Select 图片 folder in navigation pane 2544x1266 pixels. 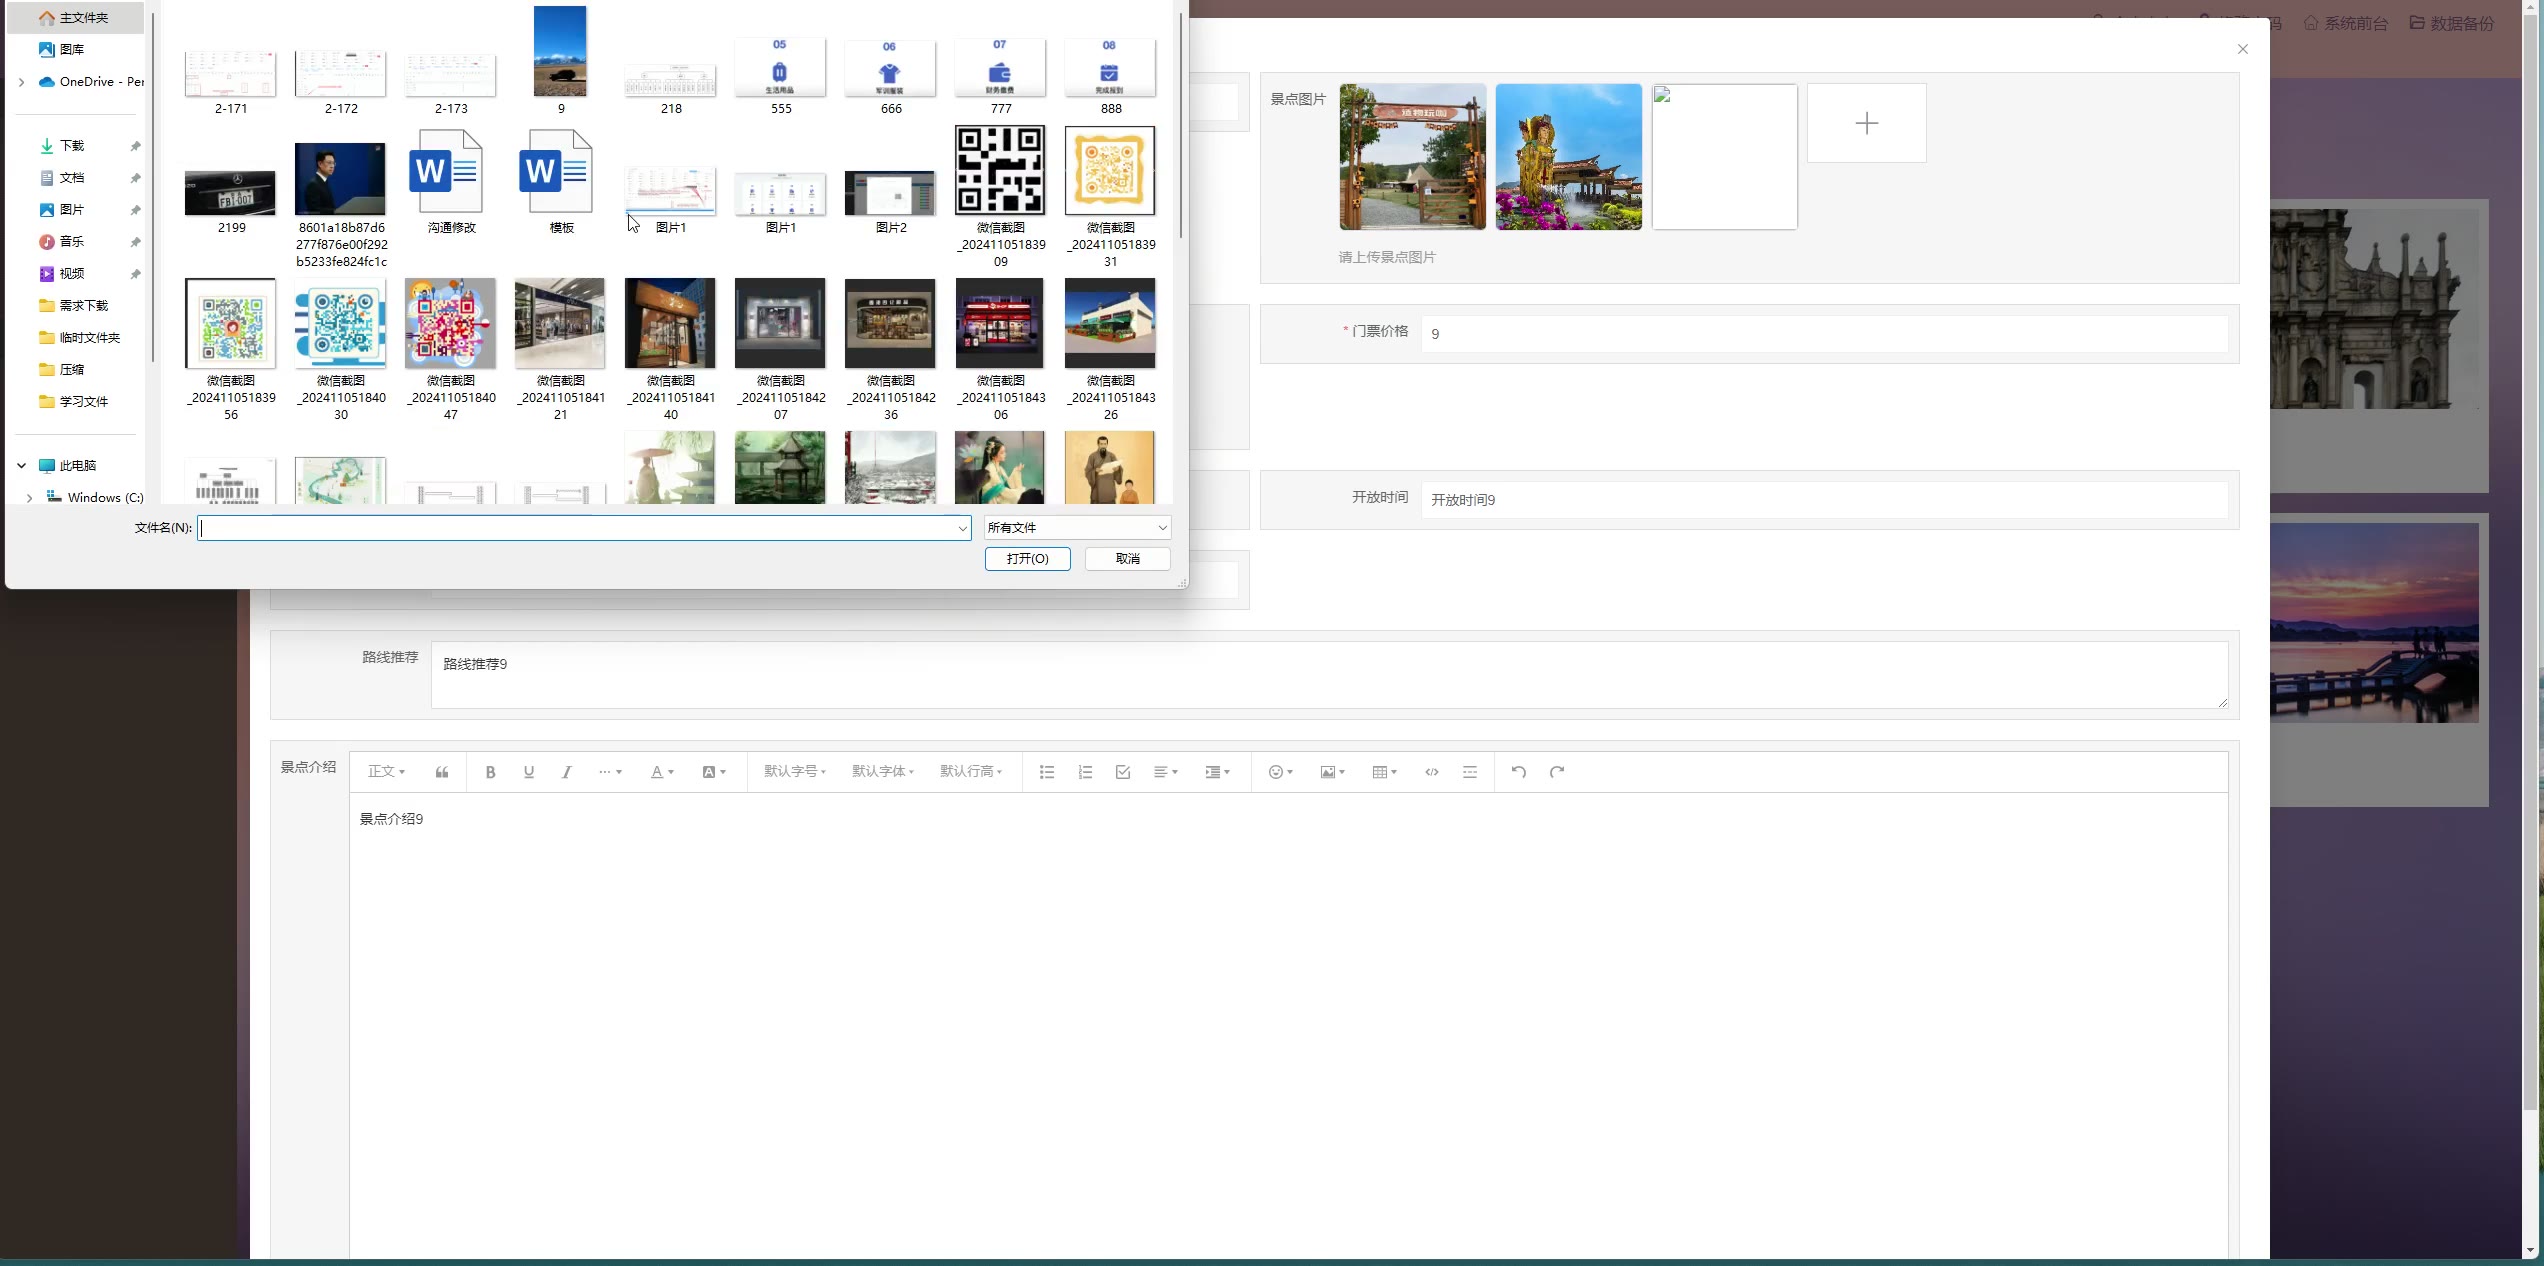[x=72, y=210]
